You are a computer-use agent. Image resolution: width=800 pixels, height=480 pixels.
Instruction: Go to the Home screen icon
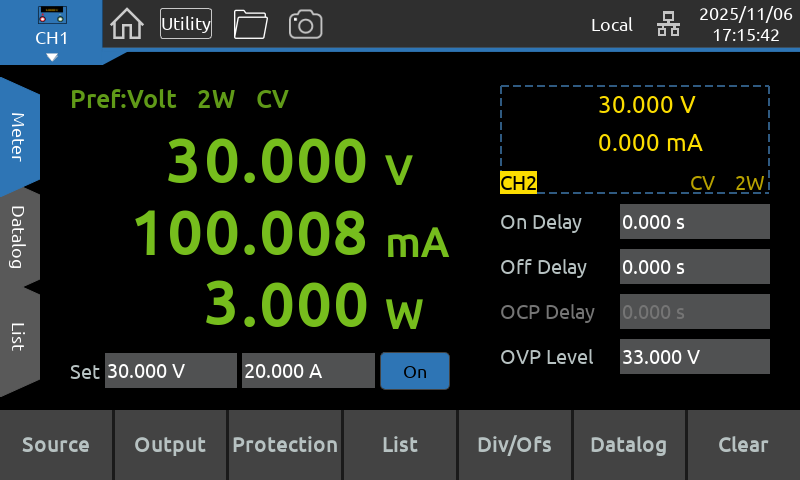pos(126,24)
